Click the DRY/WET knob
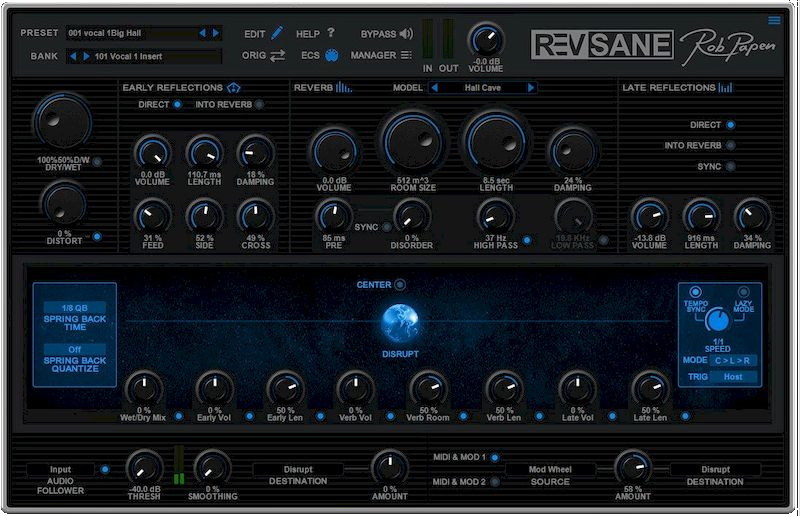 tap(63, 122)
